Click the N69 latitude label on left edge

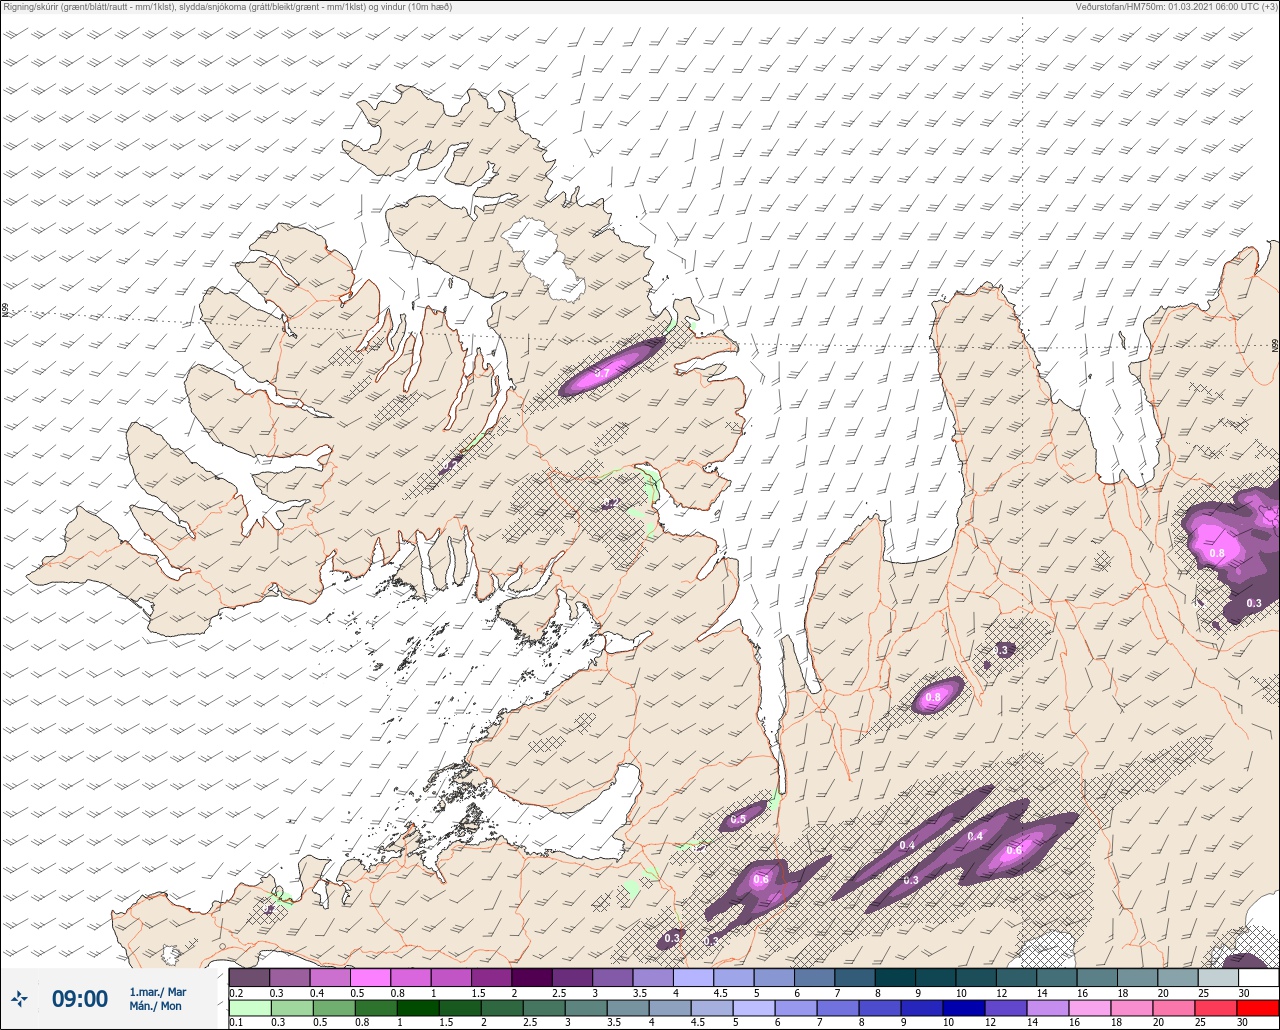[6, 312]
